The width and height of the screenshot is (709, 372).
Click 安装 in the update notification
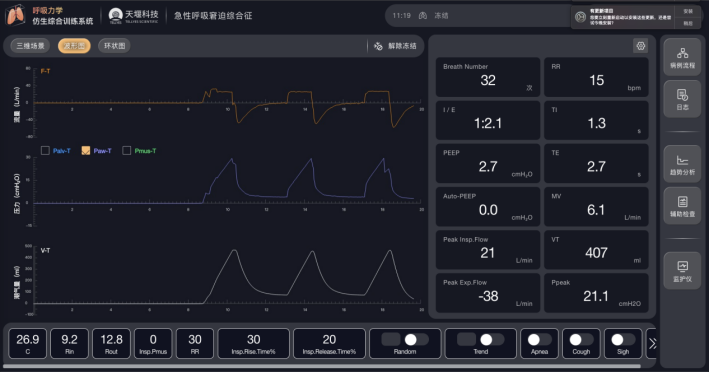coord(688,11)
